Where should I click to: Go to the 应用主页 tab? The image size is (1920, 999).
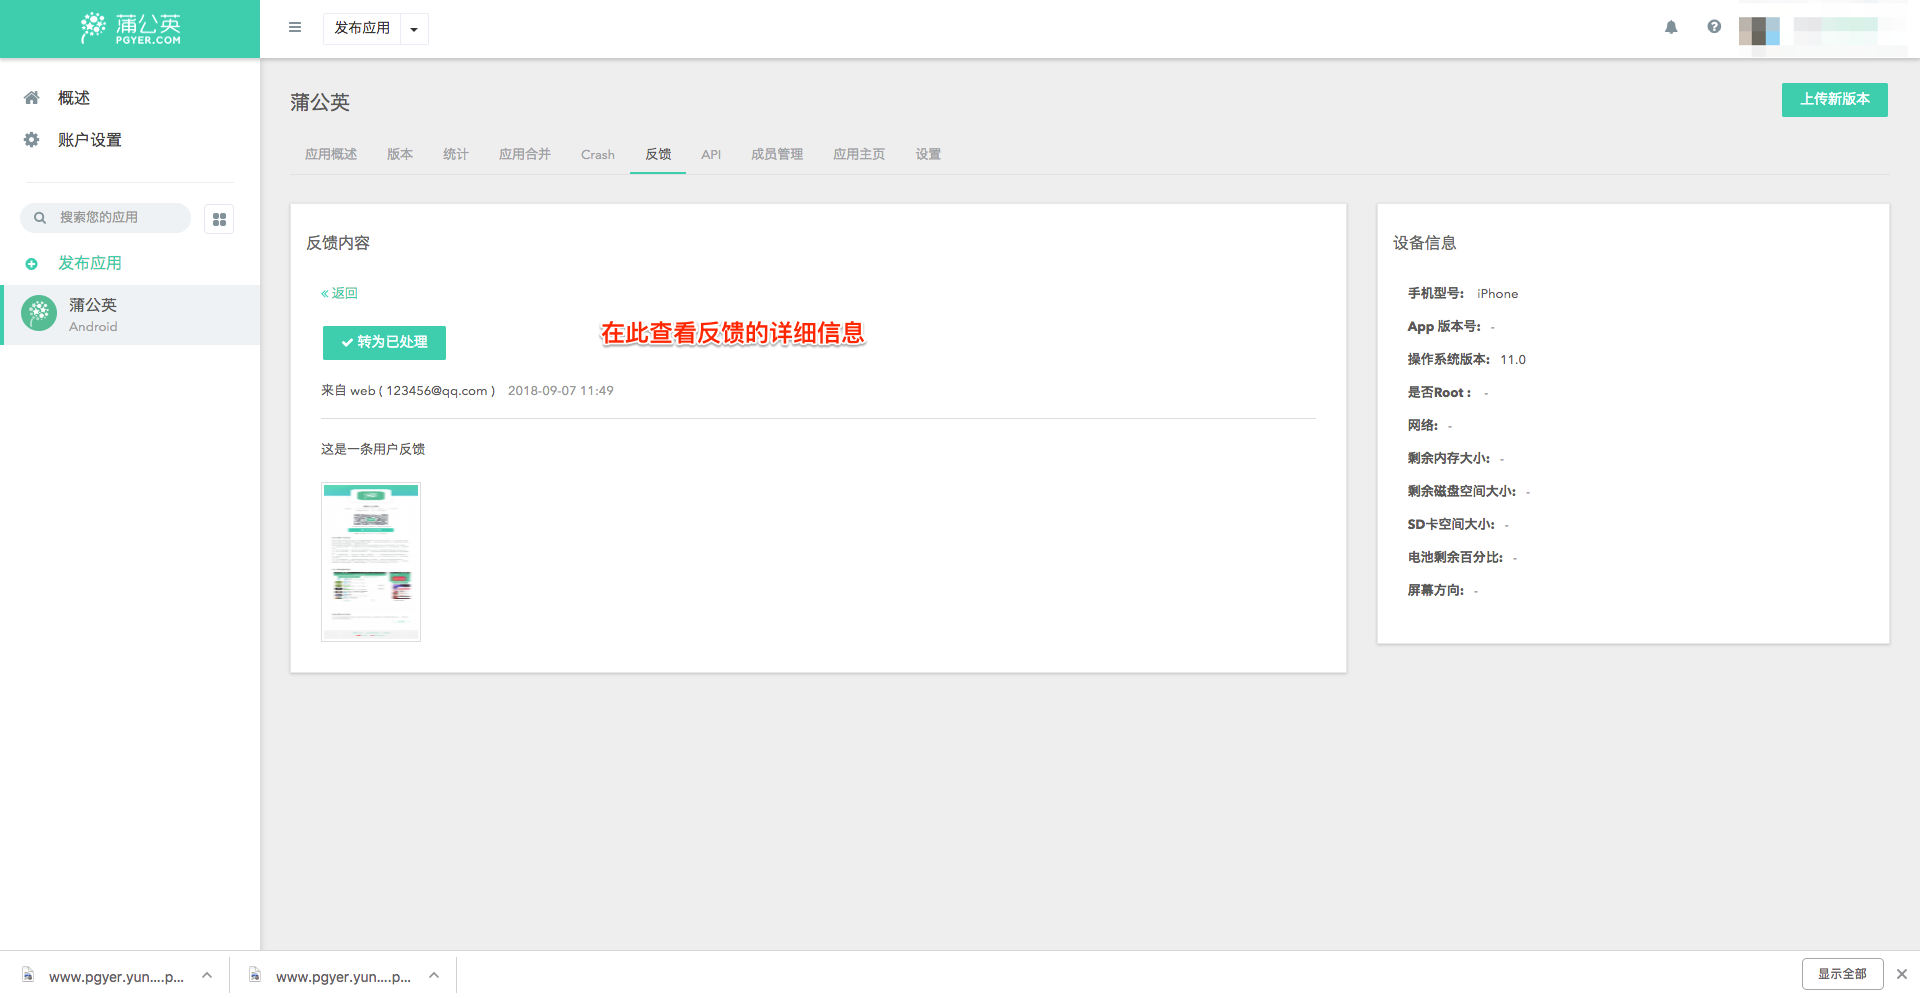(859, 154)
